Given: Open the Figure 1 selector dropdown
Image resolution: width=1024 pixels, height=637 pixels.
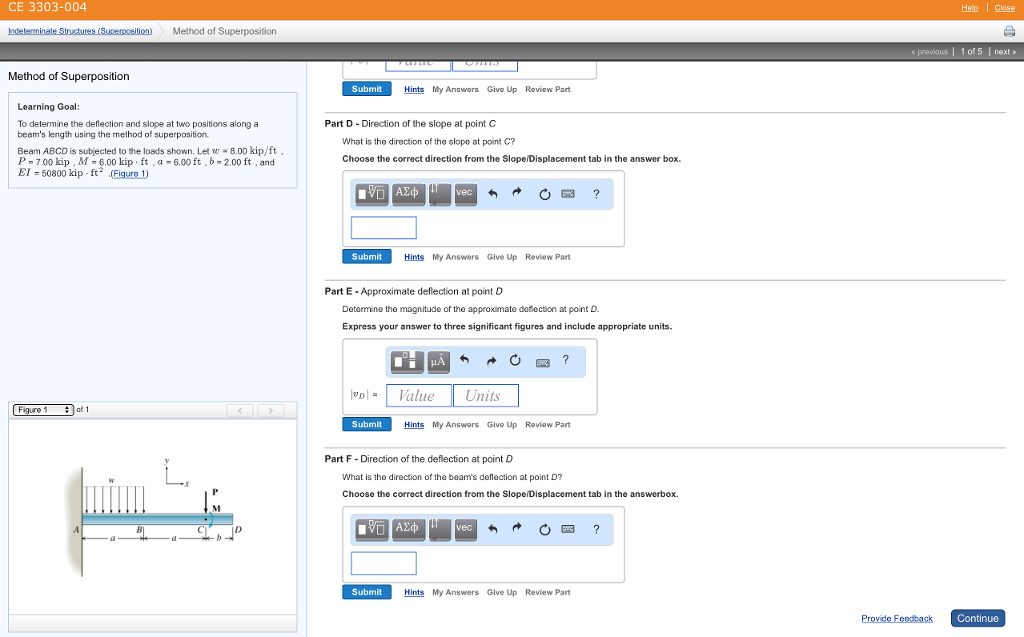Looking at the screenshot, I should (43, 410).
